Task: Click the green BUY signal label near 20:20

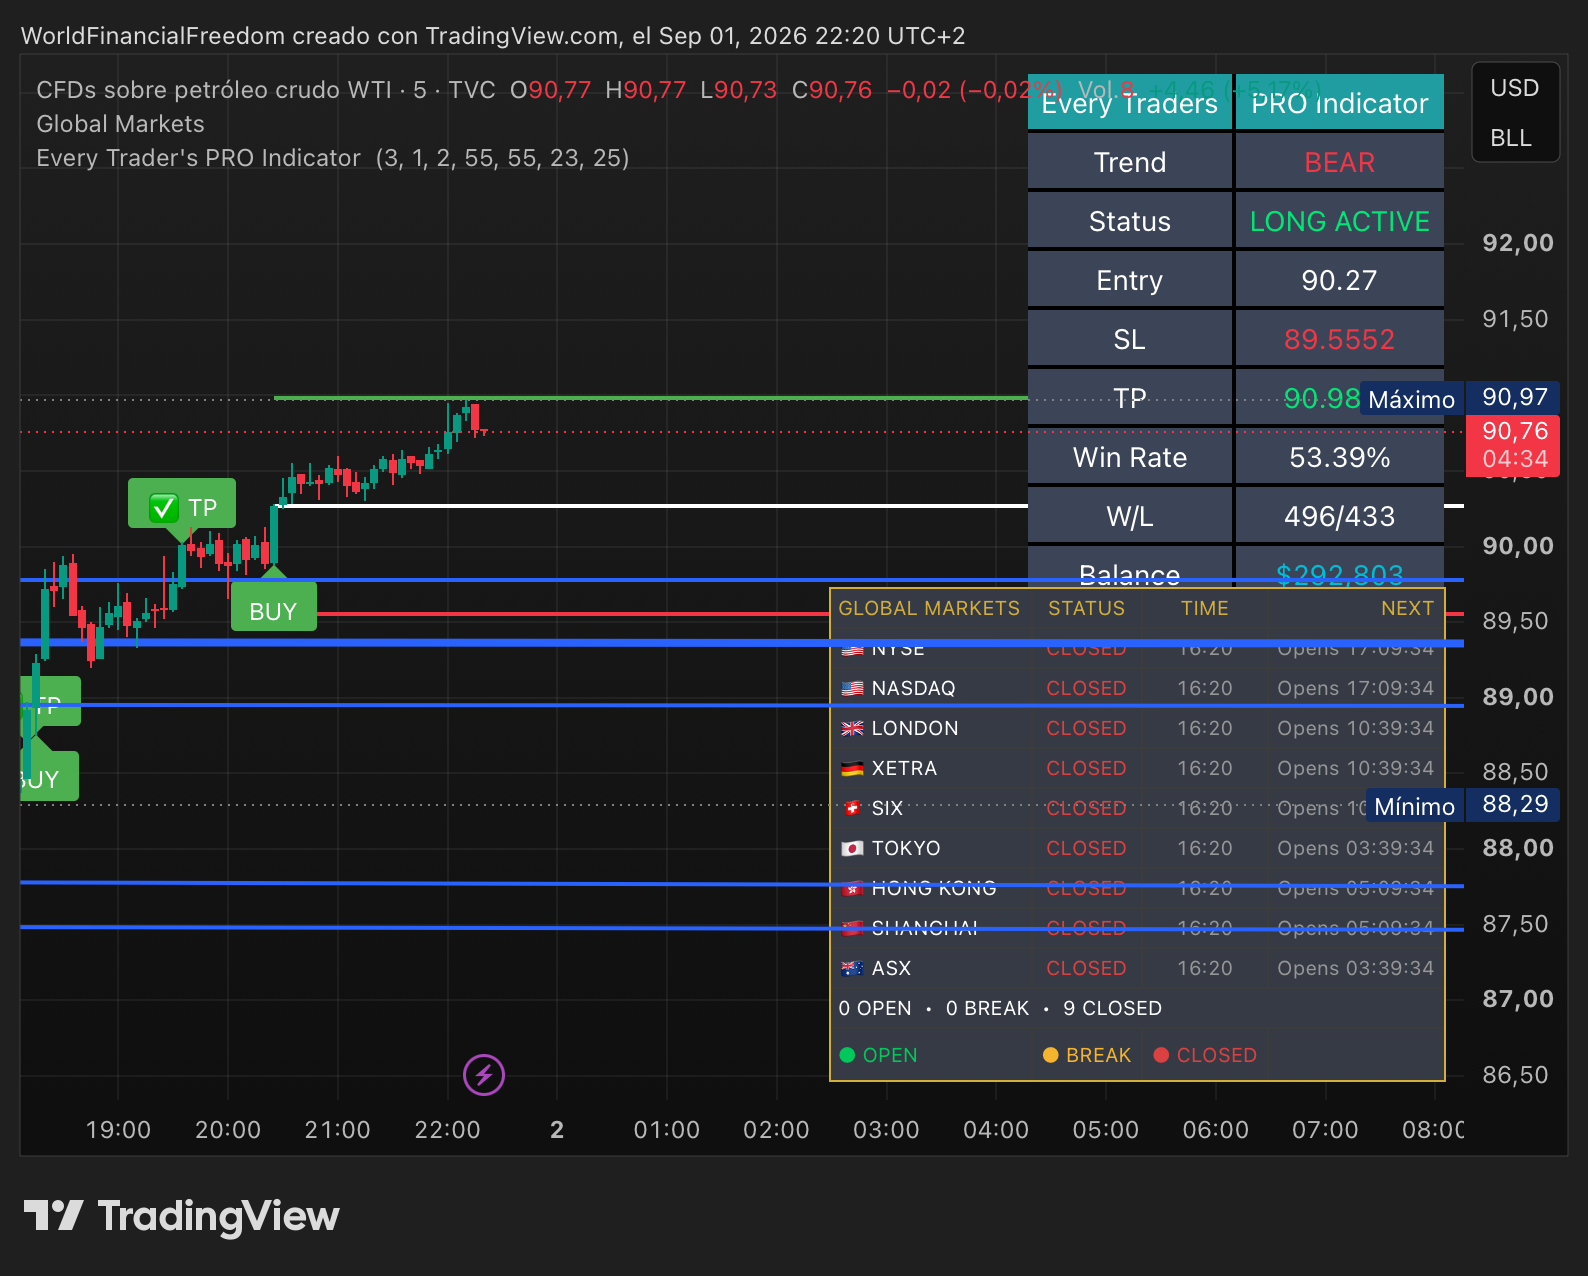Action: click(273, 607)
